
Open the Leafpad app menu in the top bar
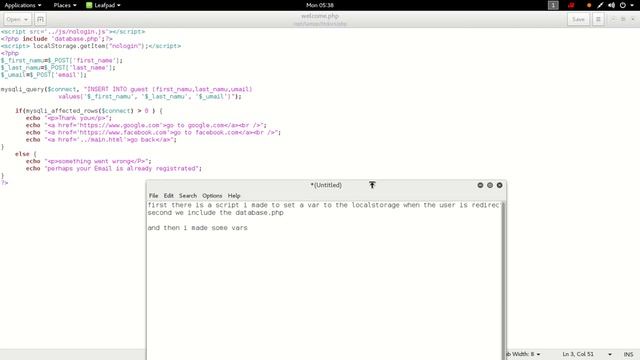click(103, 5)
